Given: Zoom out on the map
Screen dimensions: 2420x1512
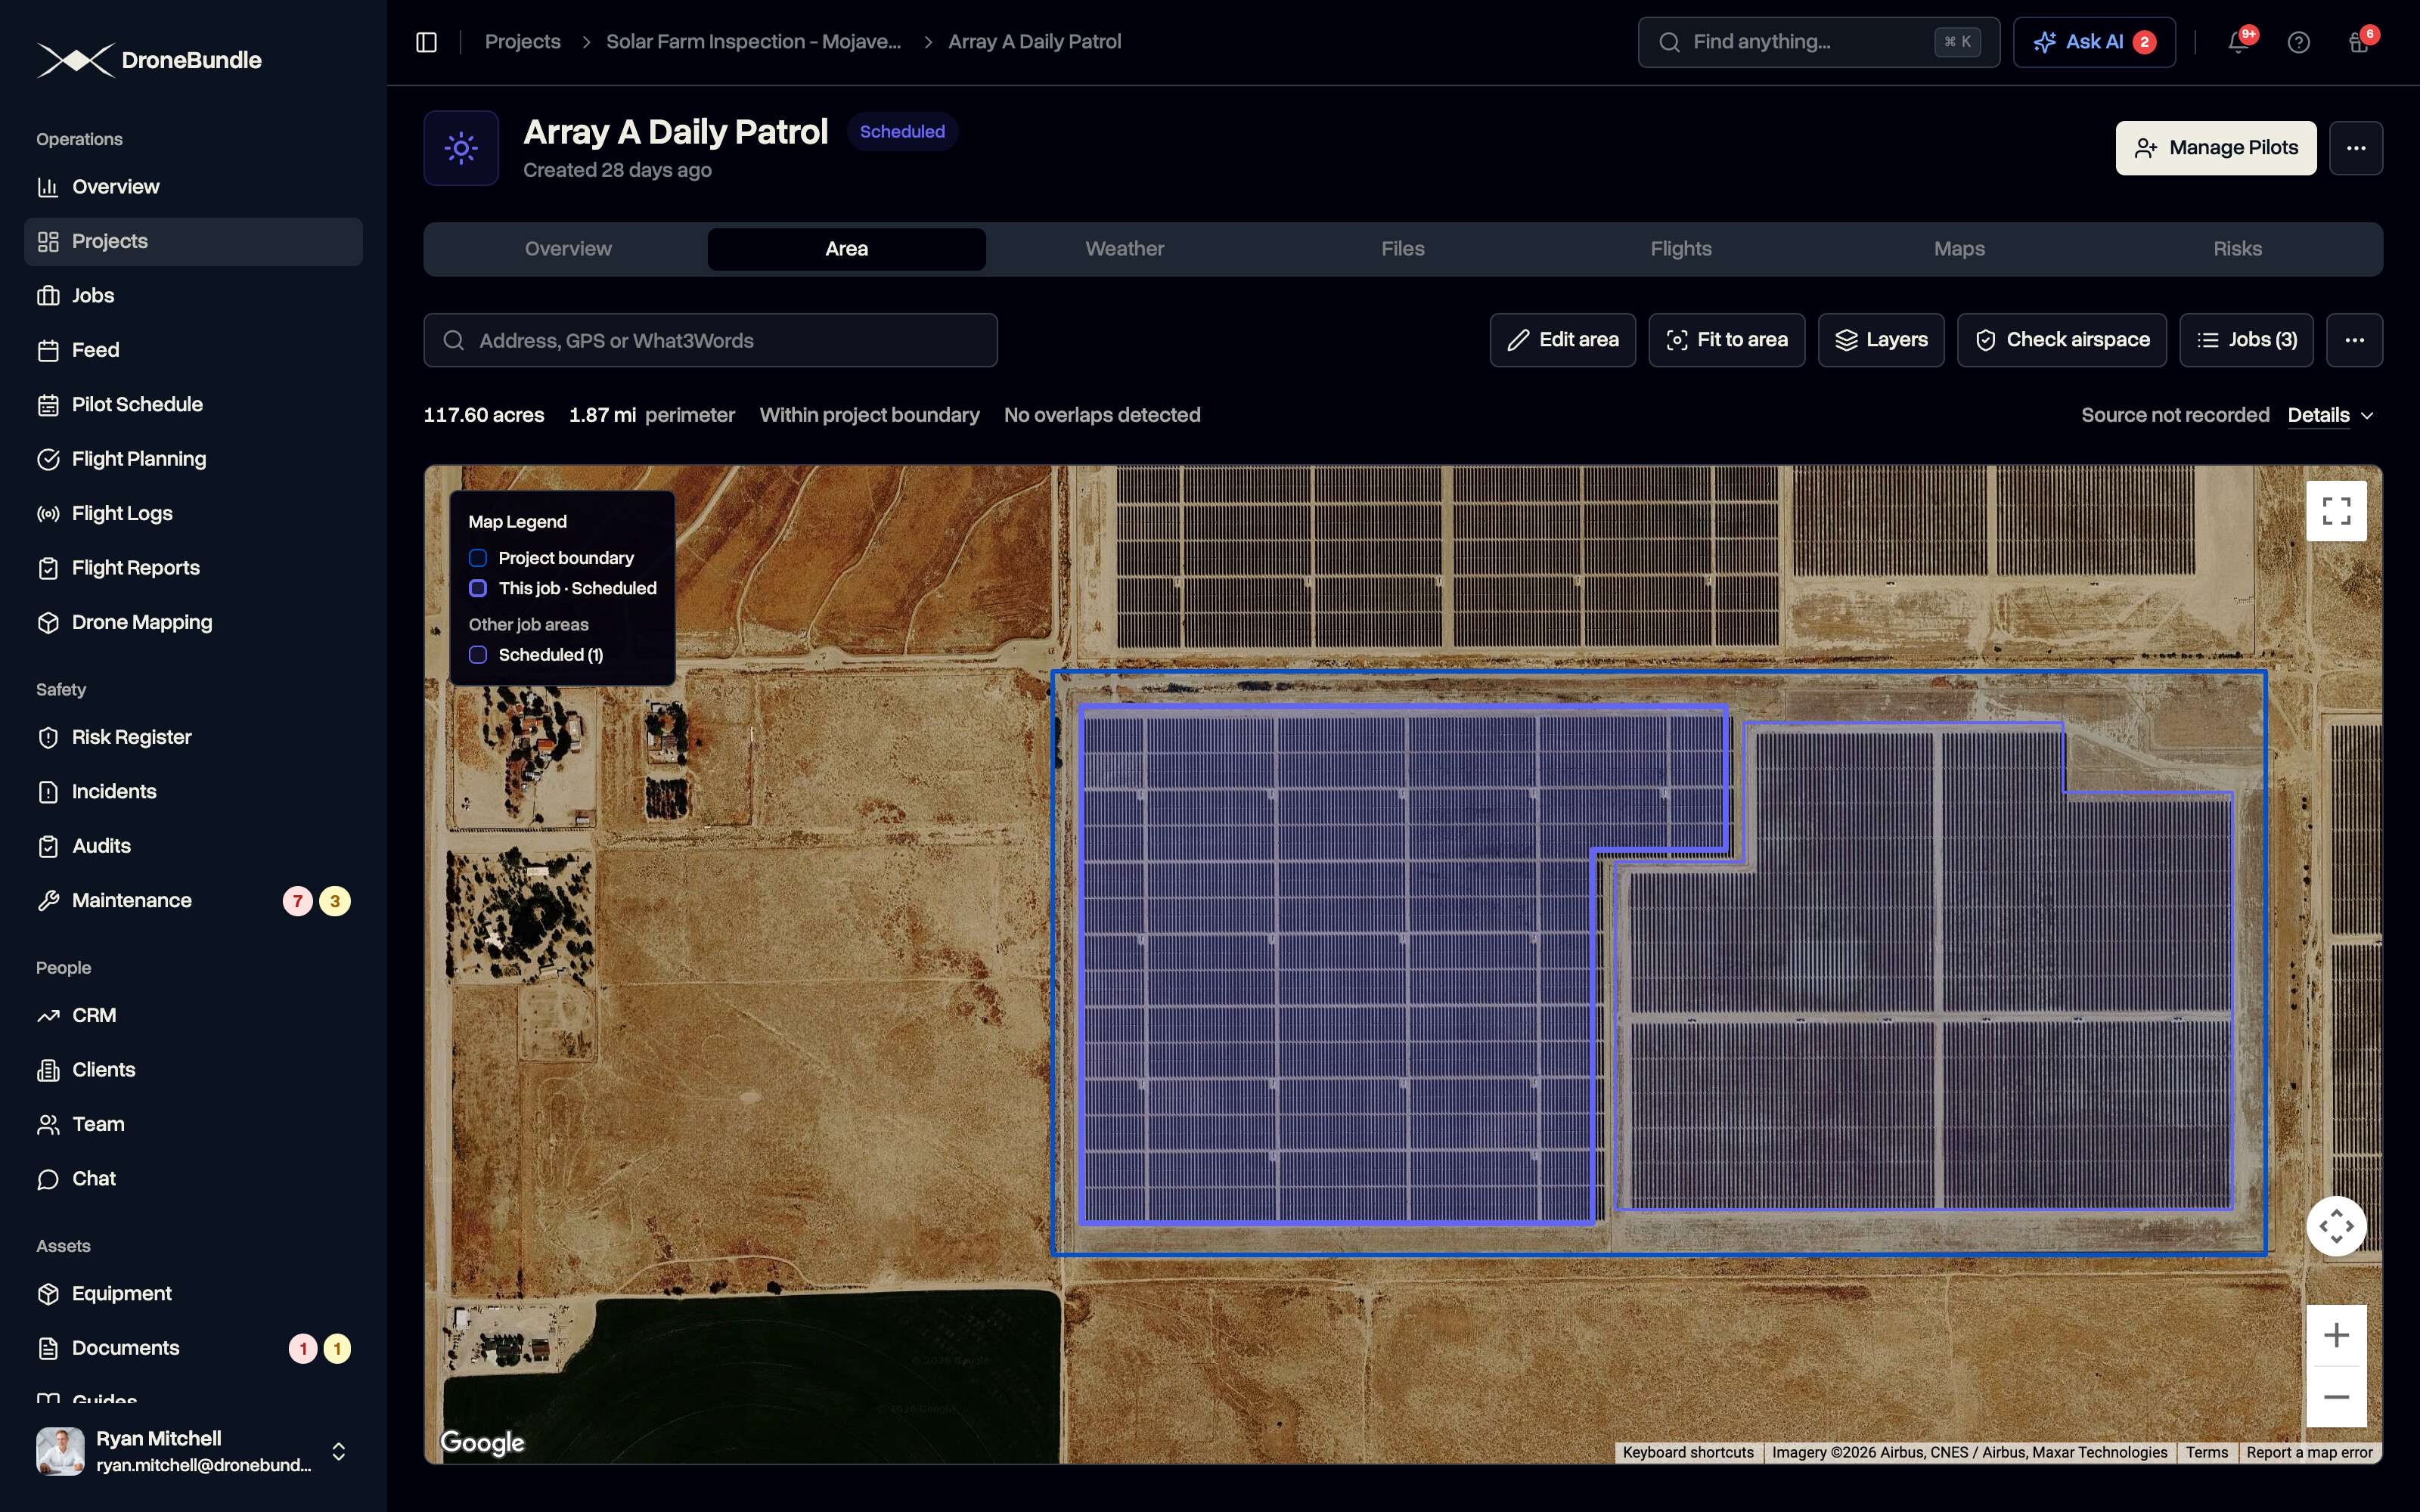Looking at the screenshot, I should pos(2336,1397).
